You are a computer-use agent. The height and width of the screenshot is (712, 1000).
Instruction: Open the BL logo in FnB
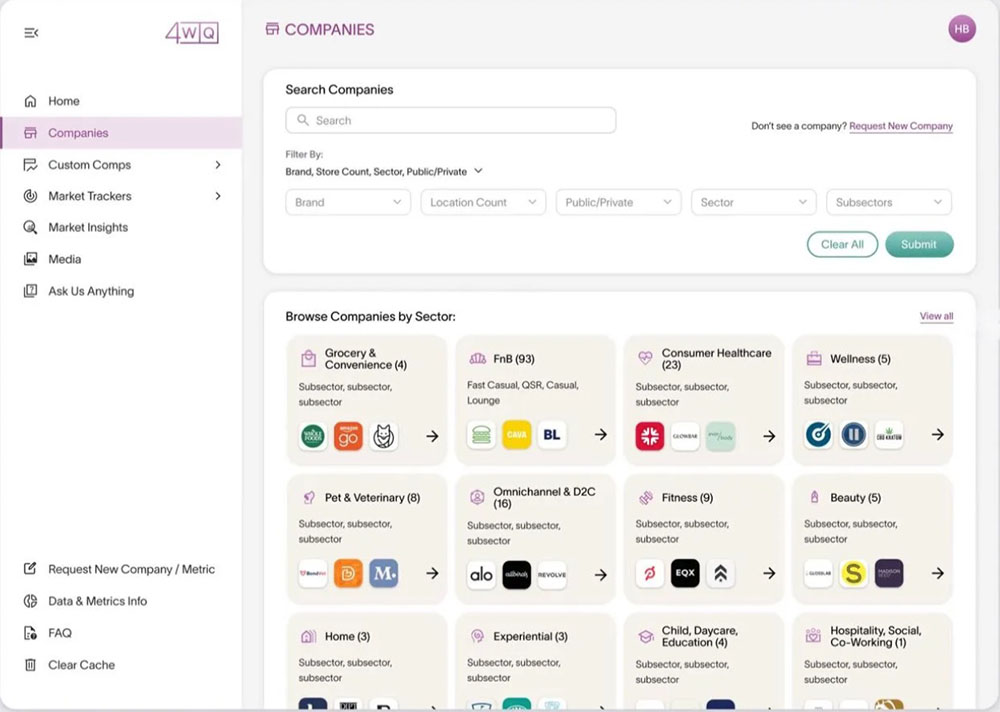tap(552, 434)
